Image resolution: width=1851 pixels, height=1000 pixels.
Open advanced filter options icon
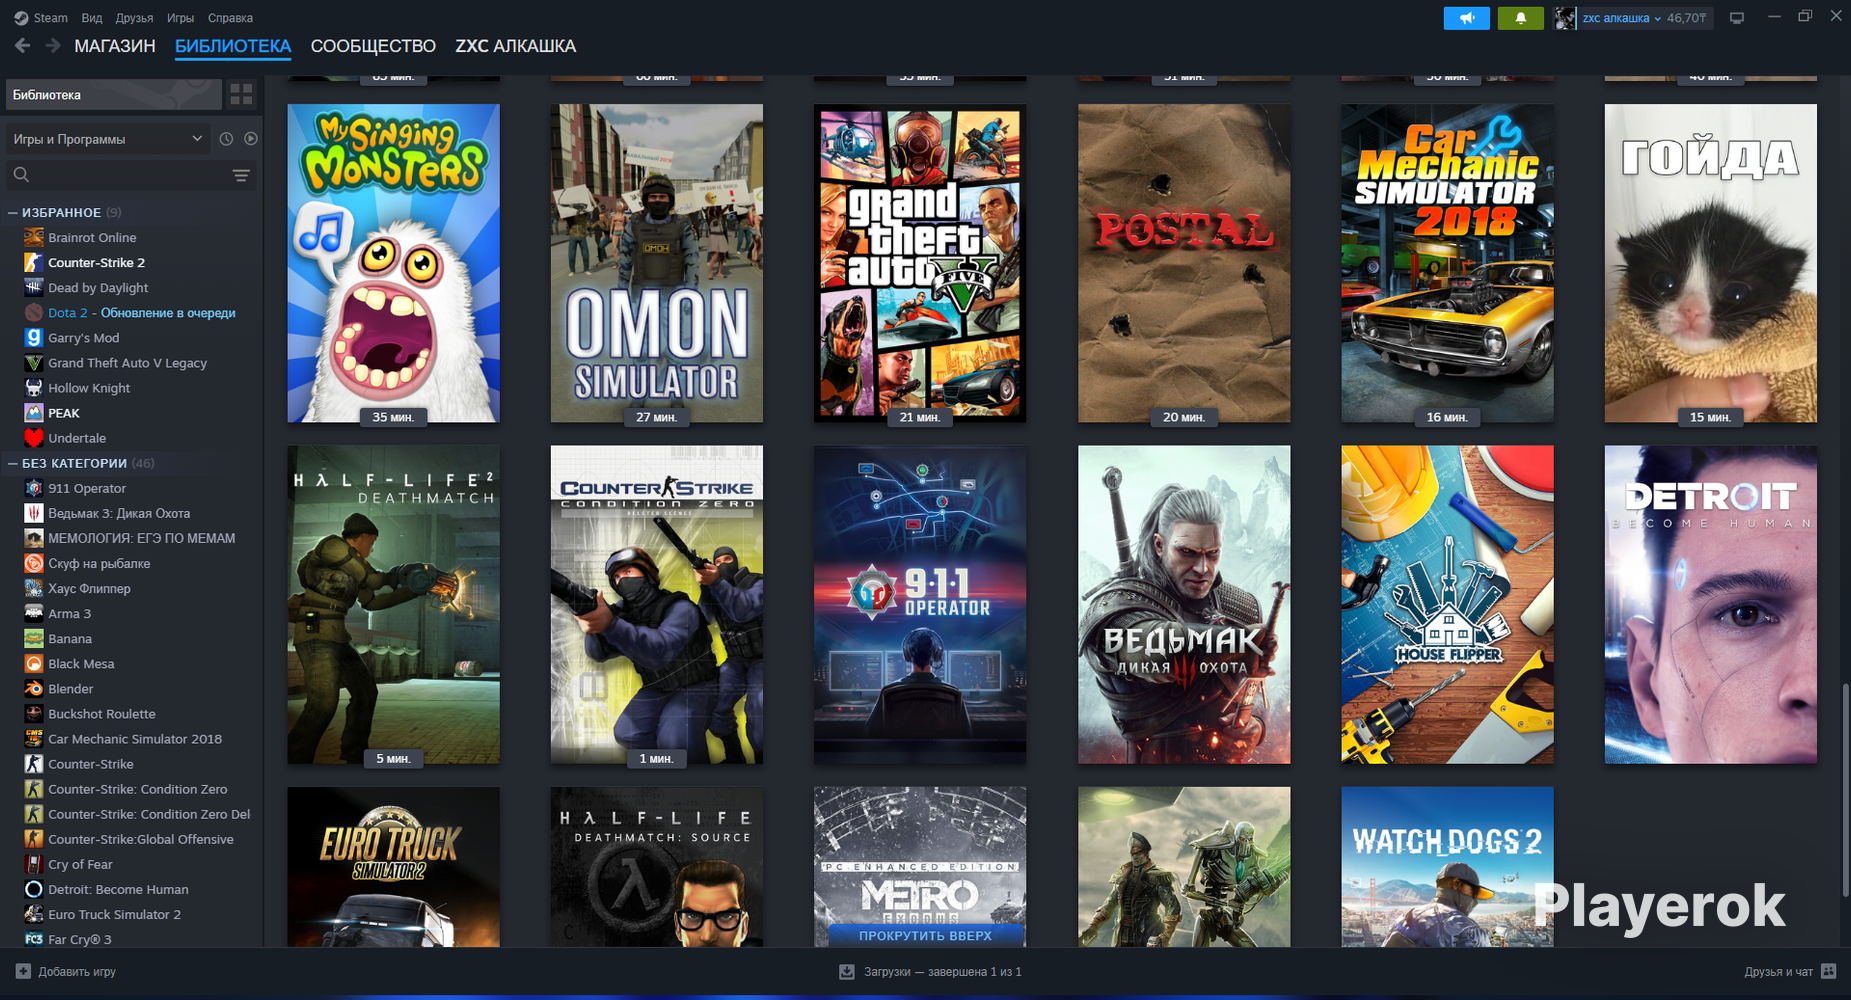[241, 175]
